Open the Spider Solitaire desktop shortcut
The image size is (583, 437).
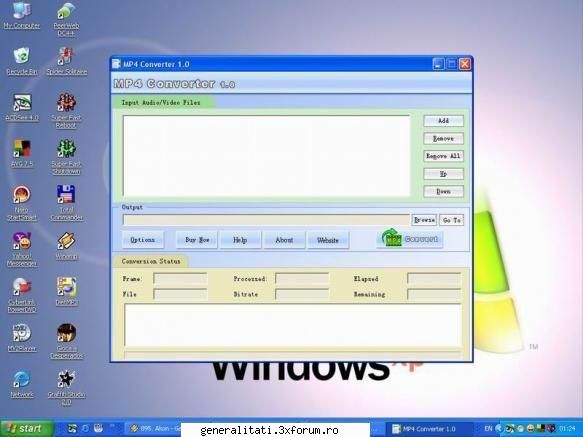[67, 61]
